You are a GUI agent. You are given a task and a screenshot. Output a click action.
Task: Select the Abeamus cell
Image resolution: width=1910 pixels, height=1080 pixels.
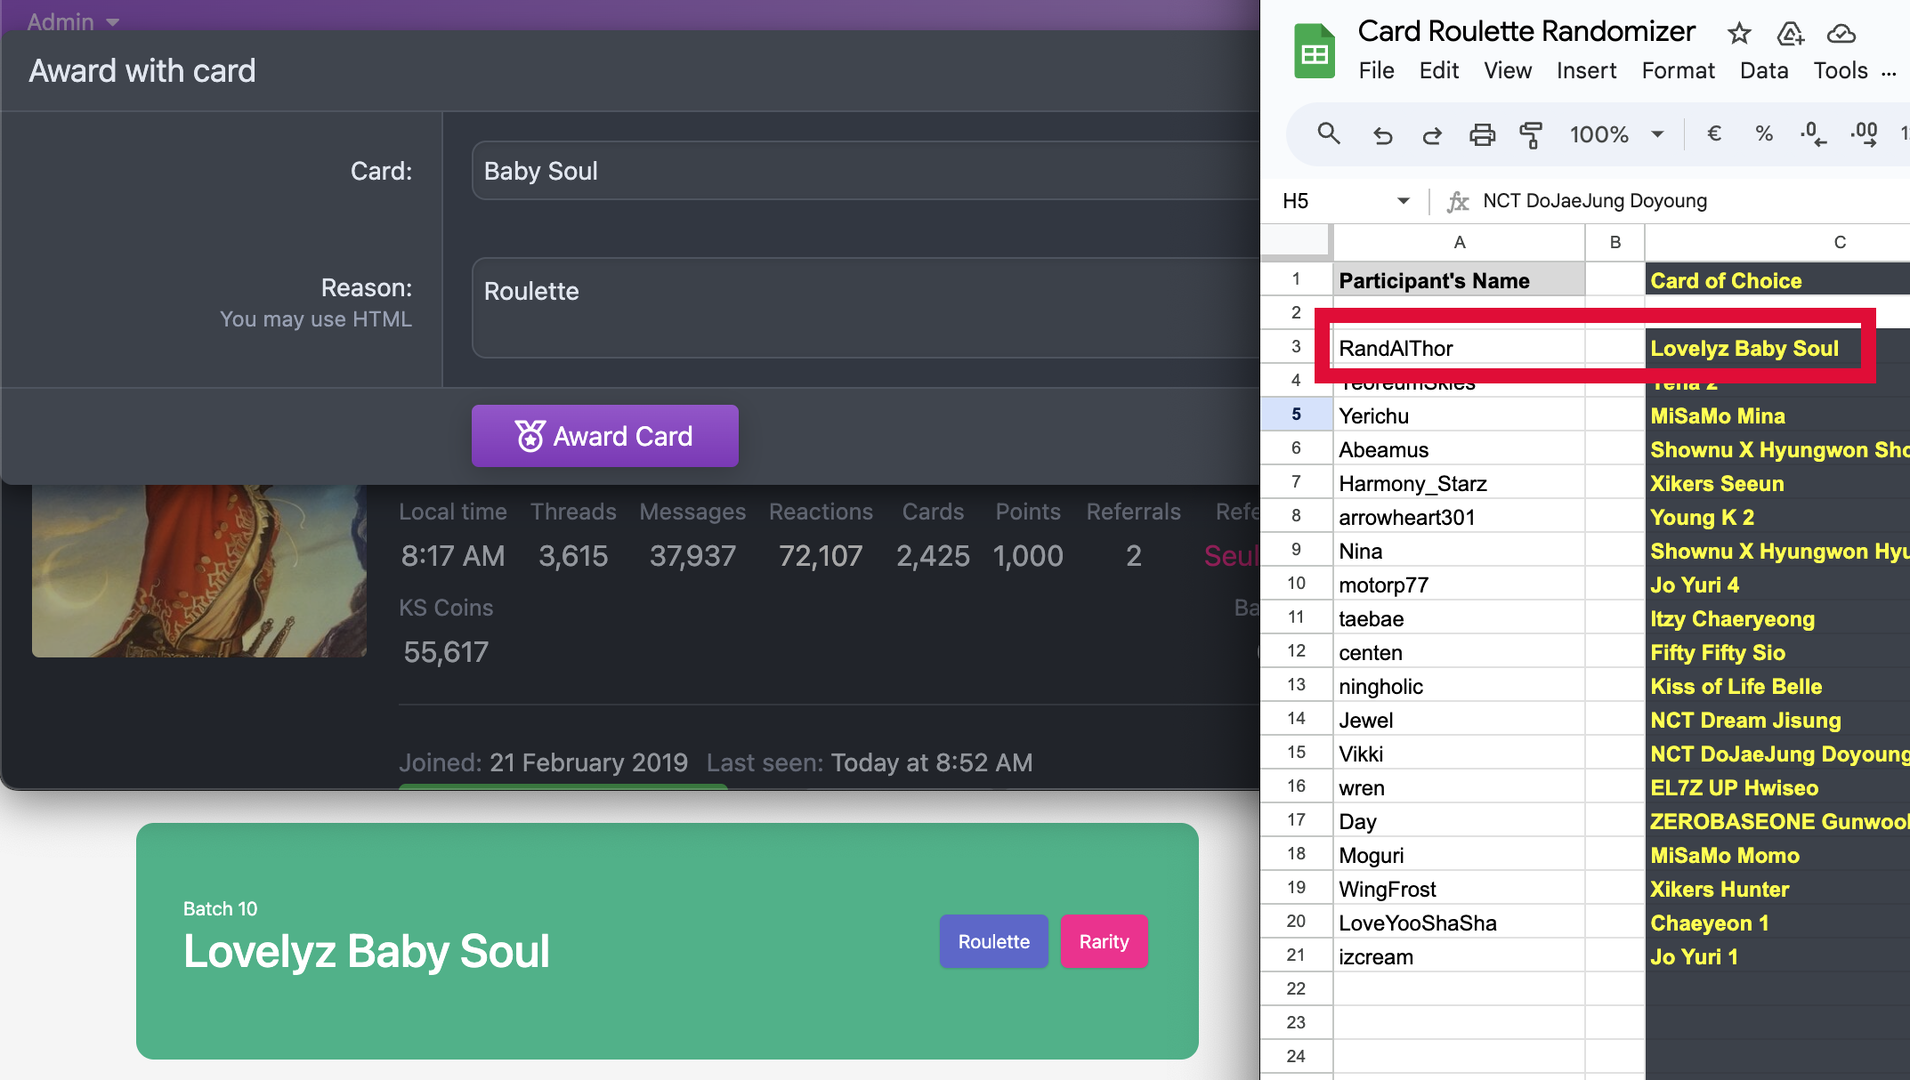pyautogui.click(x=1459, y=450)
